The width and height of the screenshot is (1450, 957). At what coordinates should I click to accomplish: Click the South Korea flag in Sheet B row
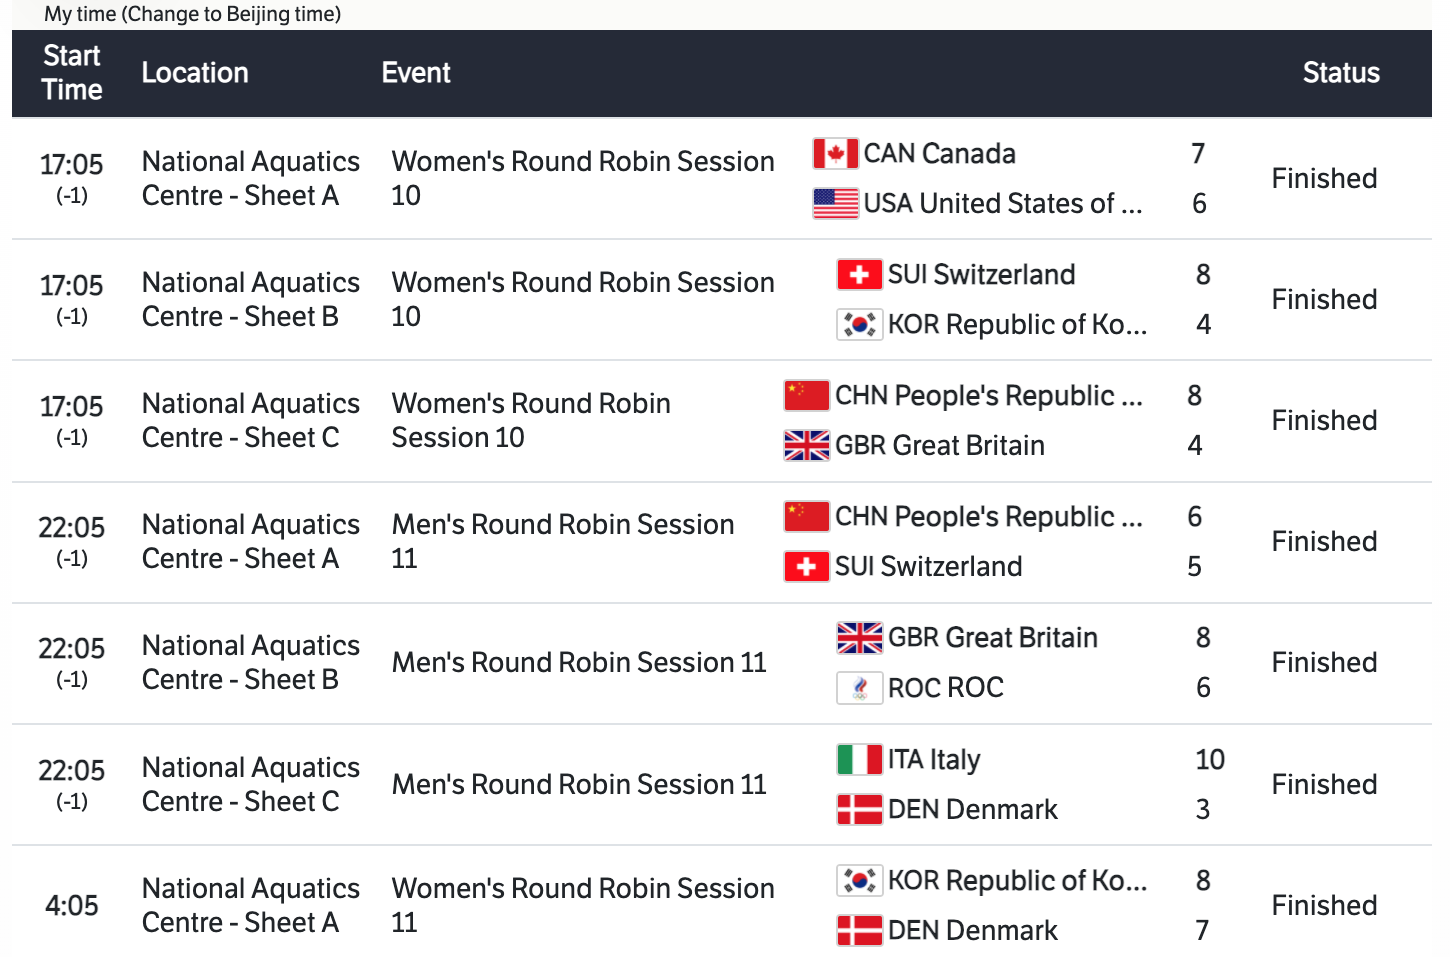(859, 325)
